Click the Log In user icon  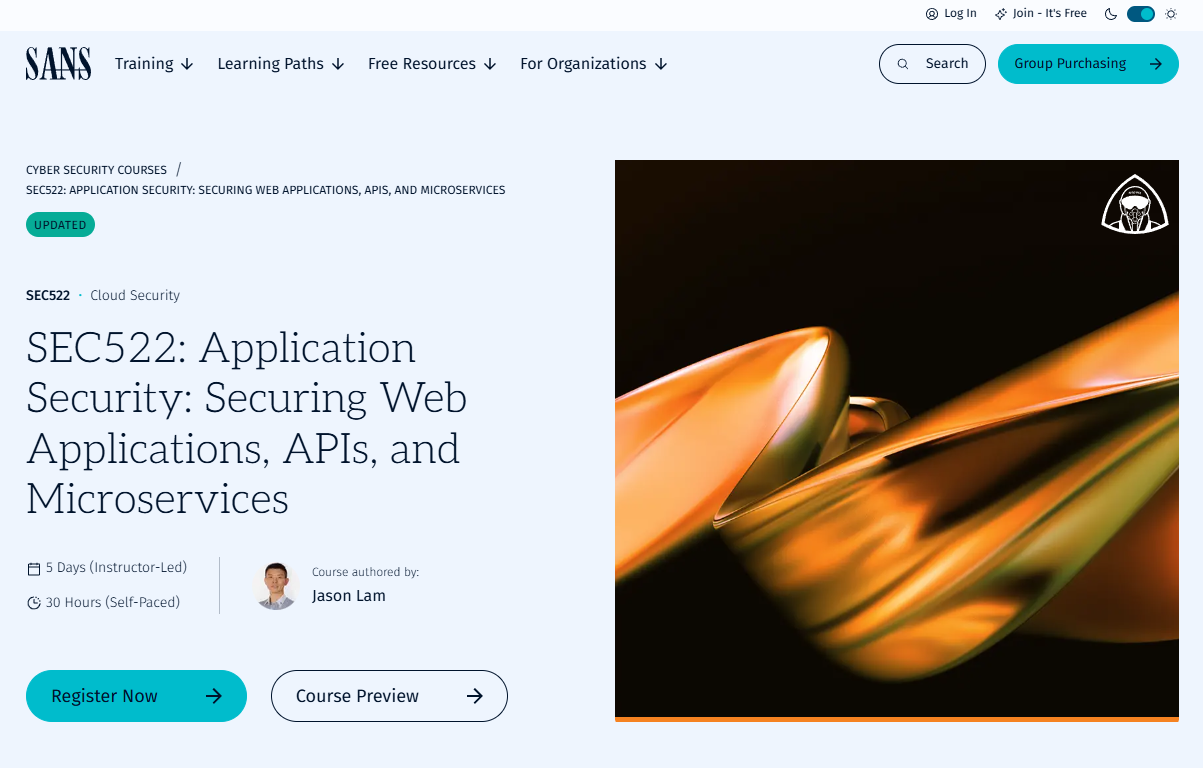pos(932,14)
